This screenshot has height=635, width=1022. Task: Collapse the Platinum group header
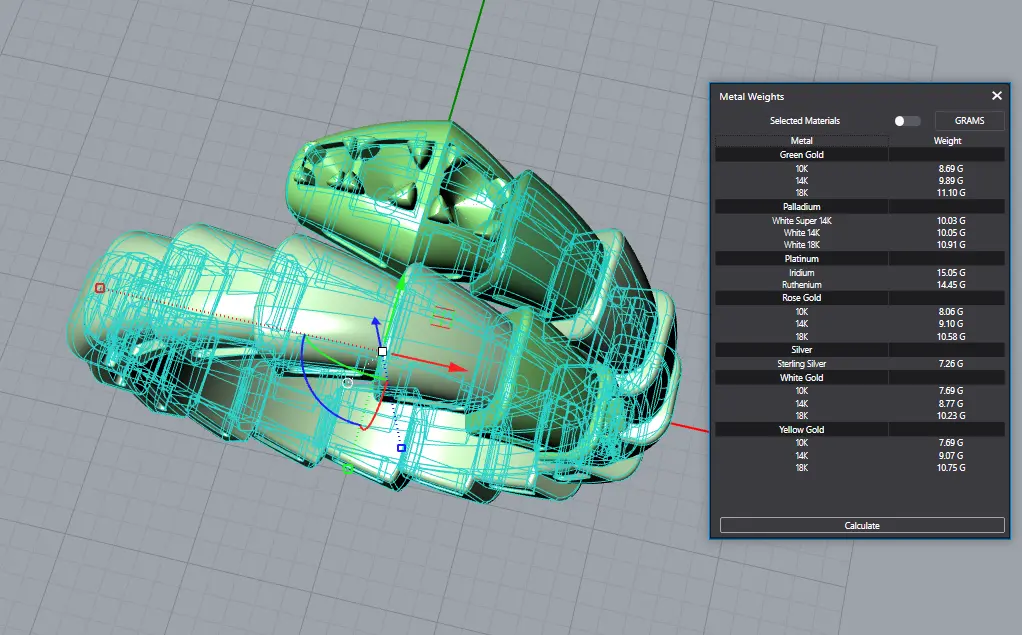(x=801, y=259)
